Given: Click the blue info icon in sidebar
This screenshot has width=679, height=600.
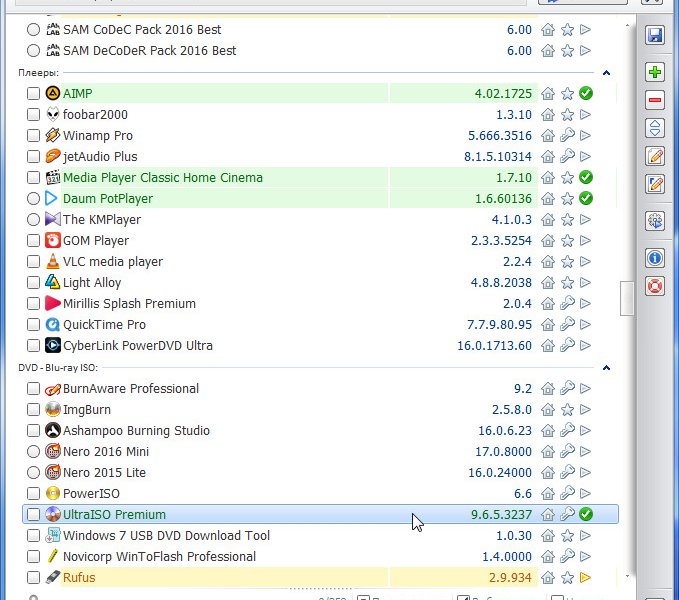Looking at the screenshot, I should [655, 258].
